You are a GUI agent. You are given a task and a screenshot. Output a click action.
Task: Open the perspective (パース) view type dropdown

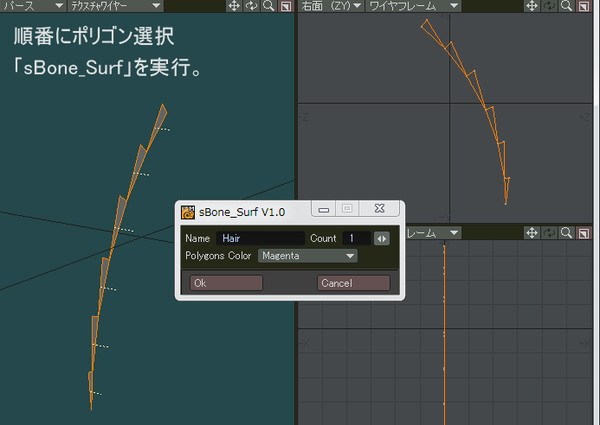[33, 6]
